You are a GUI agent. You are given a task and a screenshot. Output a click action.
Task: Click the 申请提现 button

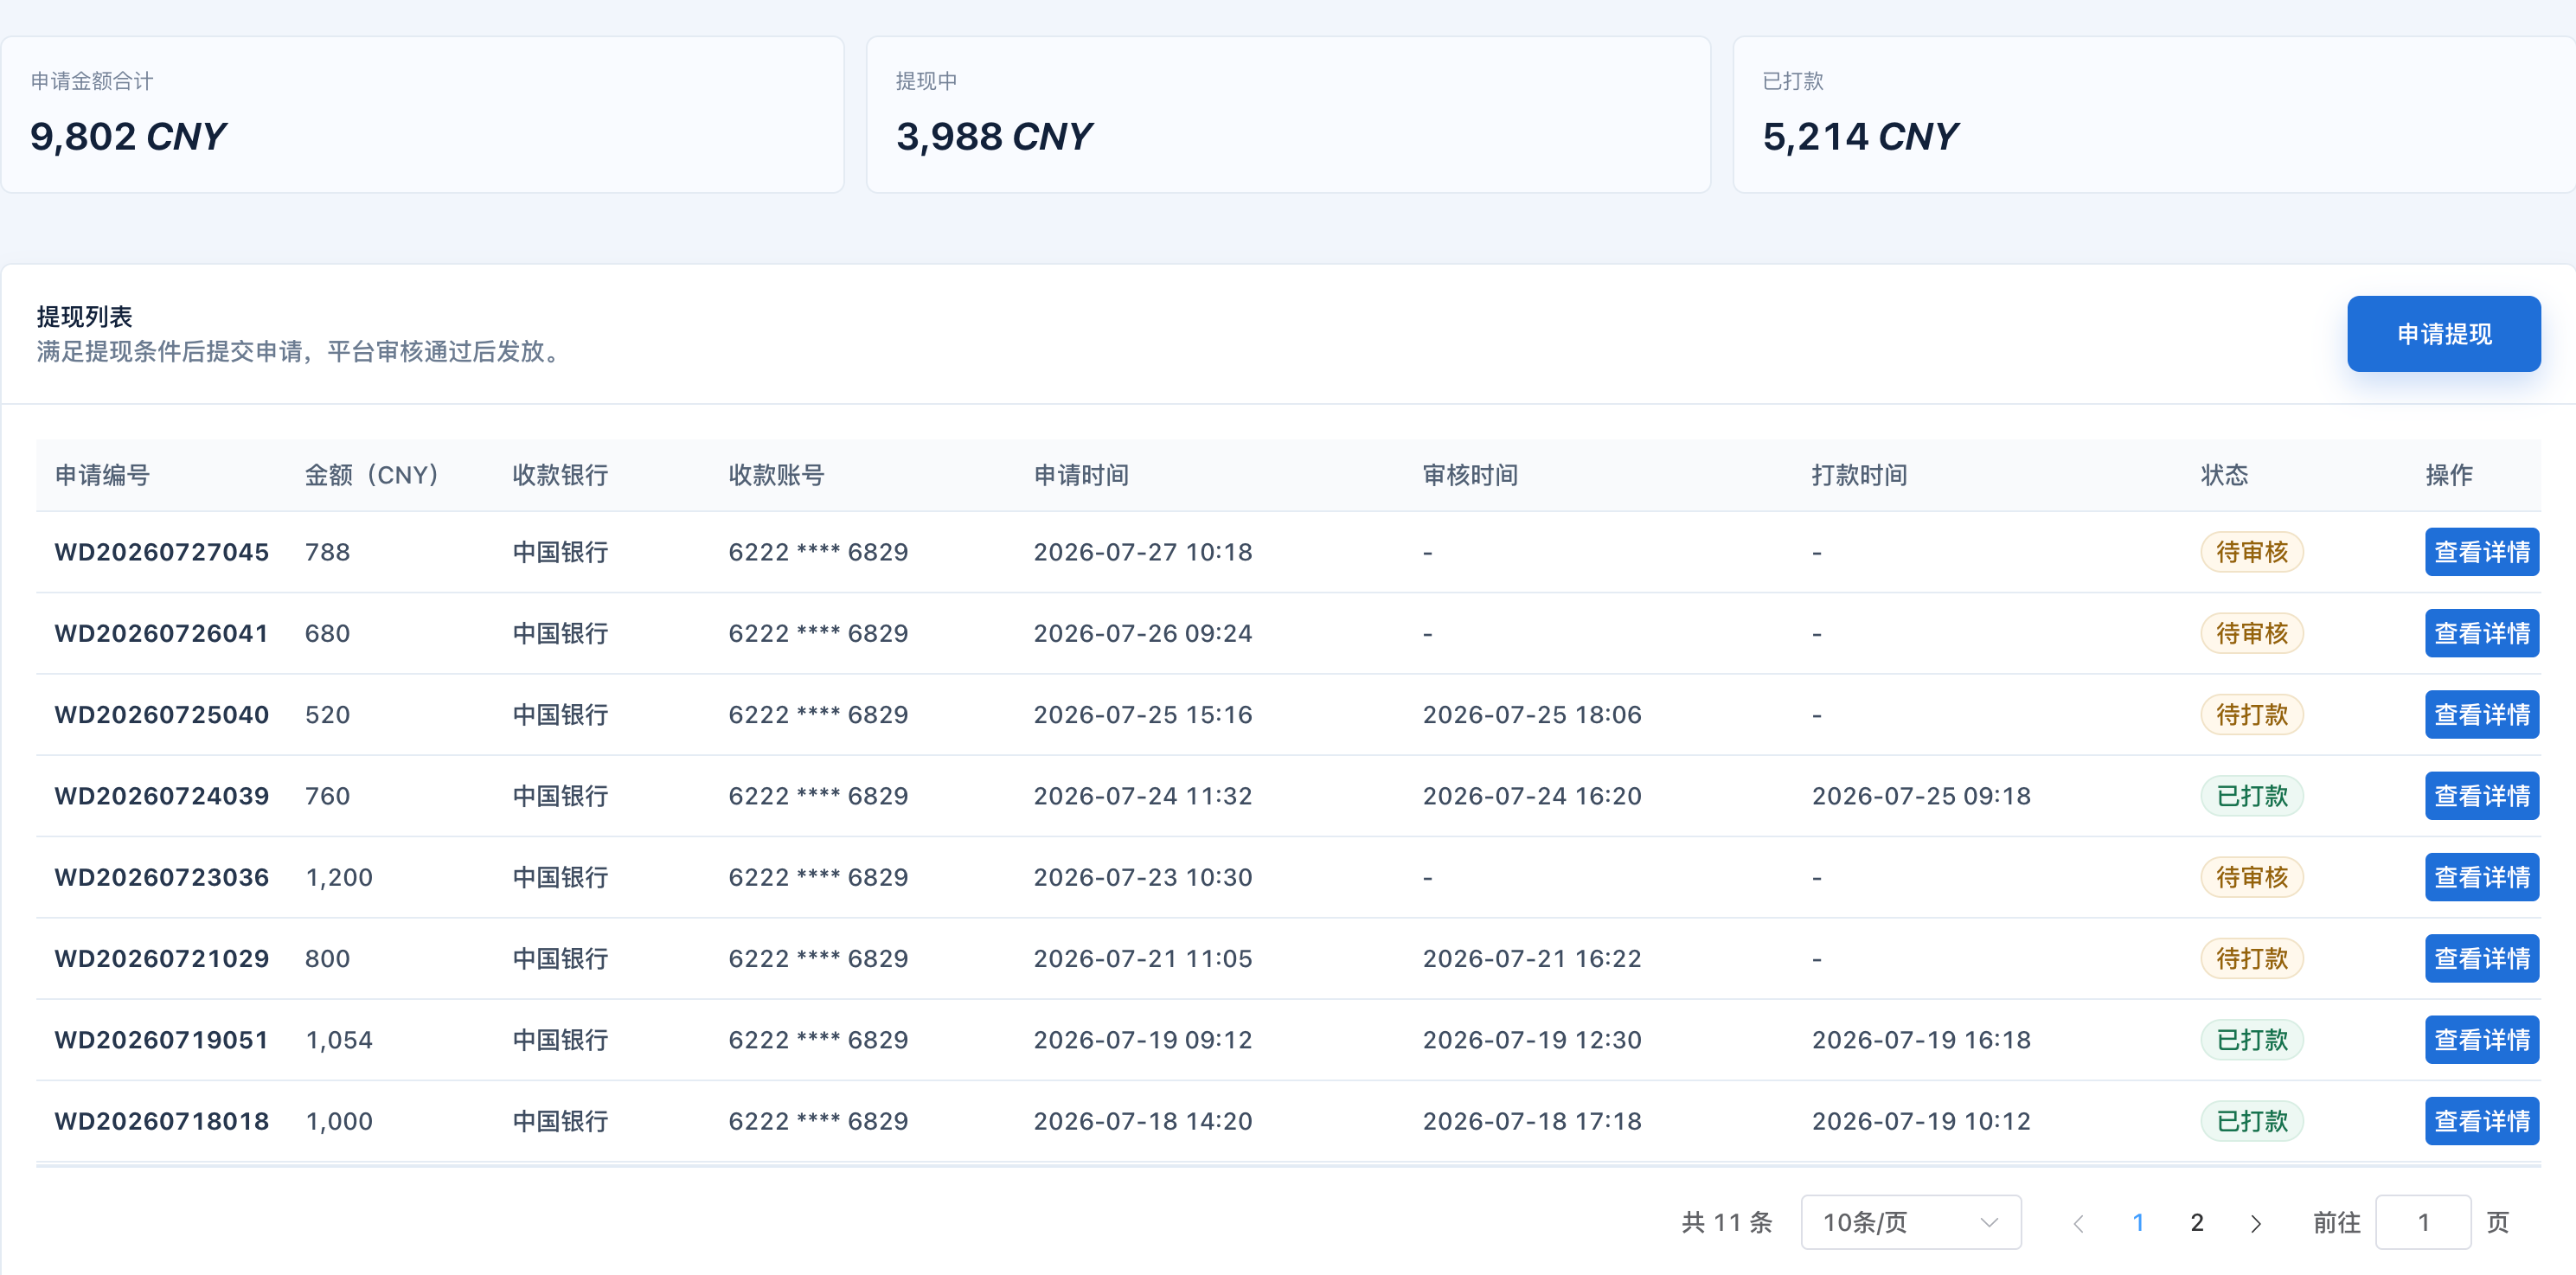pyautogui.click(x=2443, y=334)
